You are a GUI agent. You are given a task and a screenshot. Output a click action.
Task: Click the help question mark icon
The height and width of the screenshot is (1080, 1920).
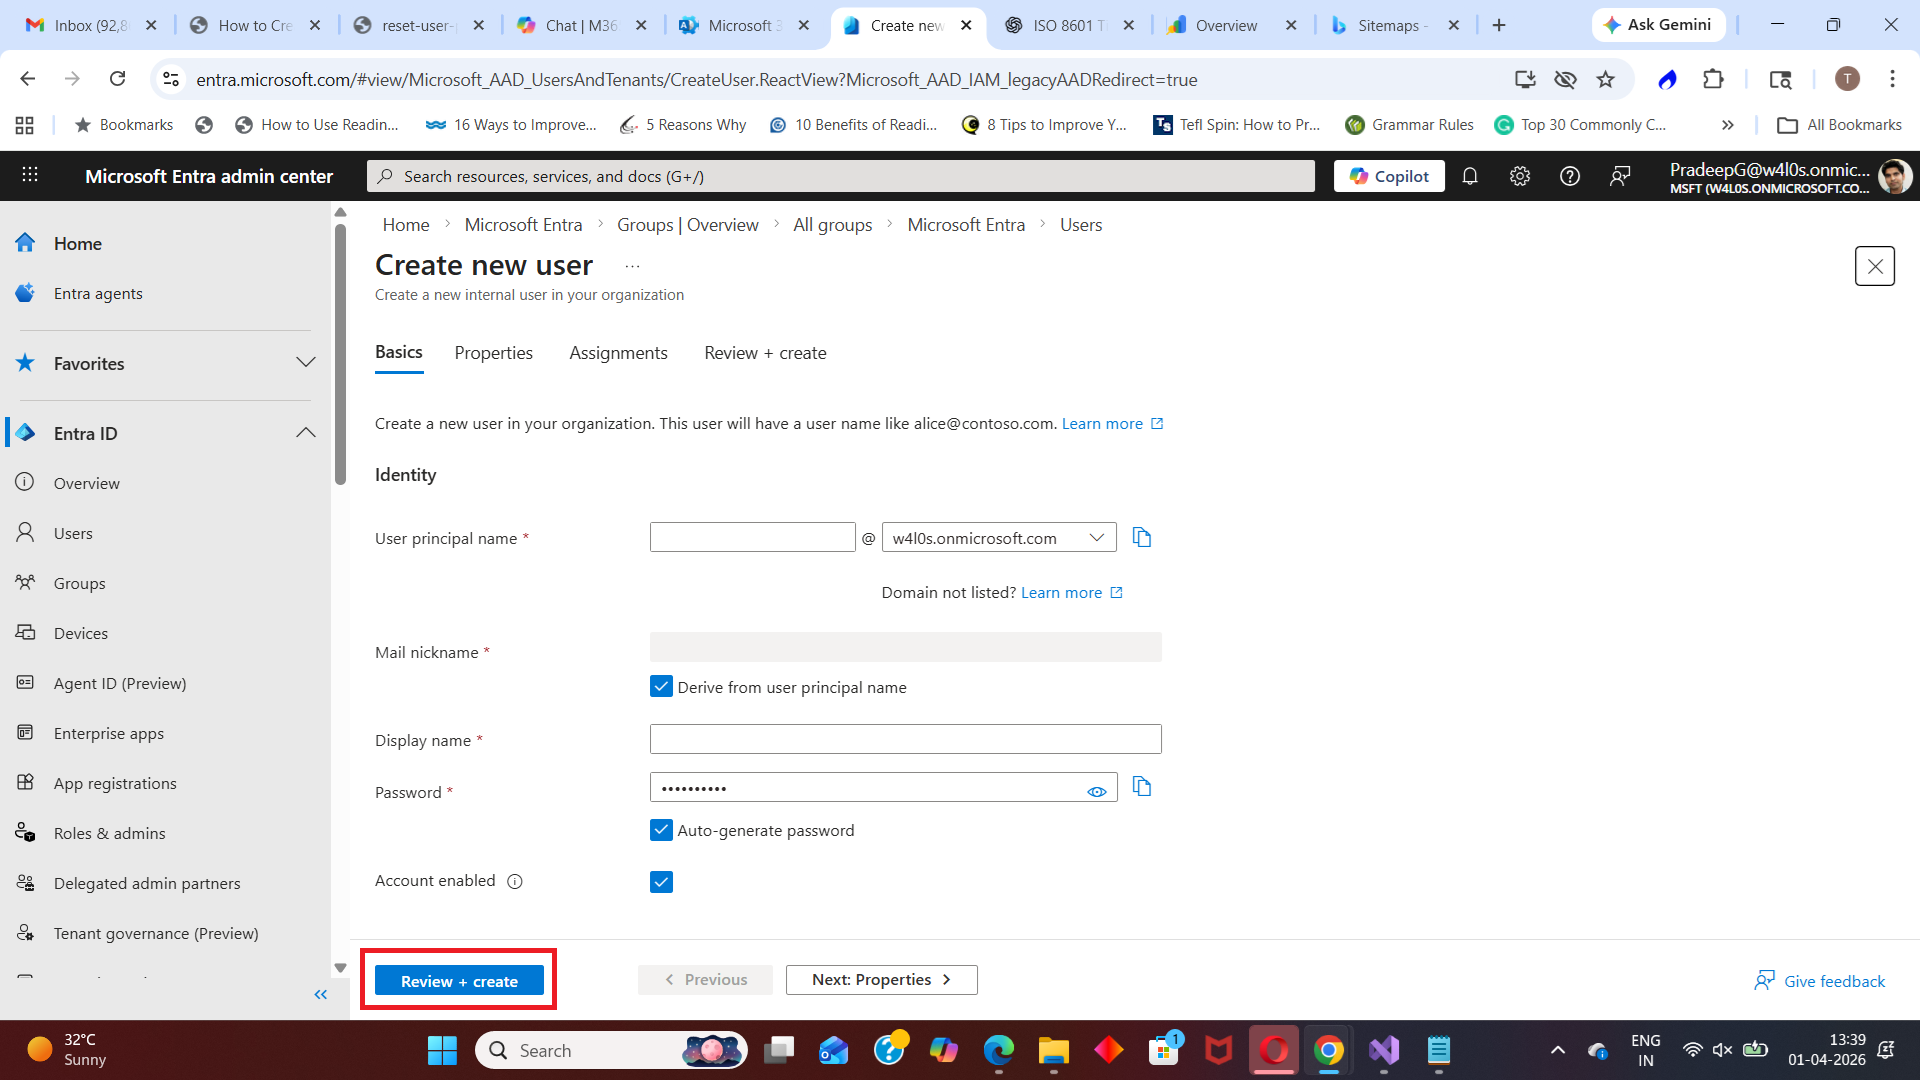[1569, 177]
